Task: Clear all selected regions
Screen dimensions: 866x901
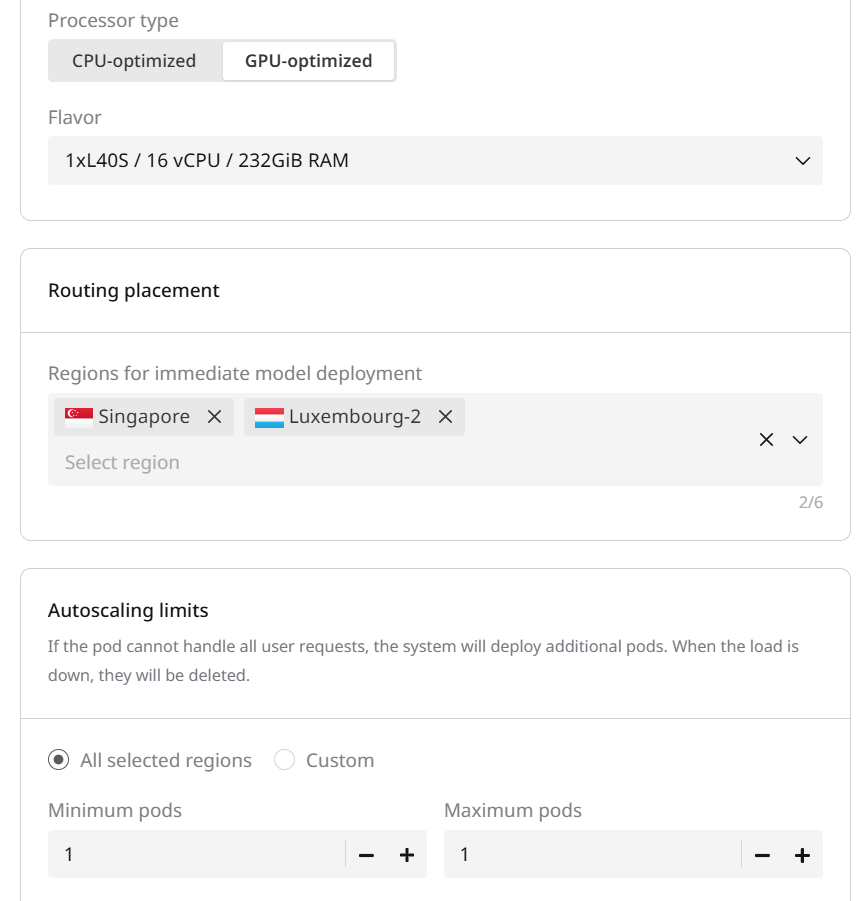Action: [766, 440]
